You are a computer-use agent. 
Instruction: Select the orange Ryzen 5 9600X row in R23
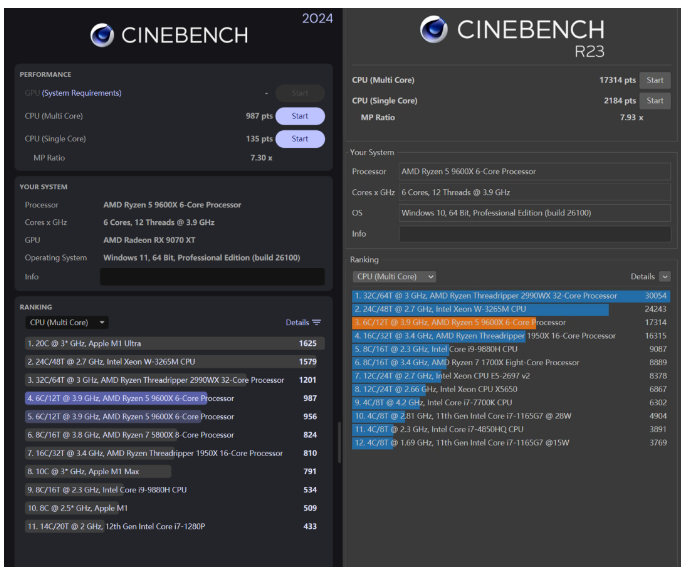(x=510, y=323)
